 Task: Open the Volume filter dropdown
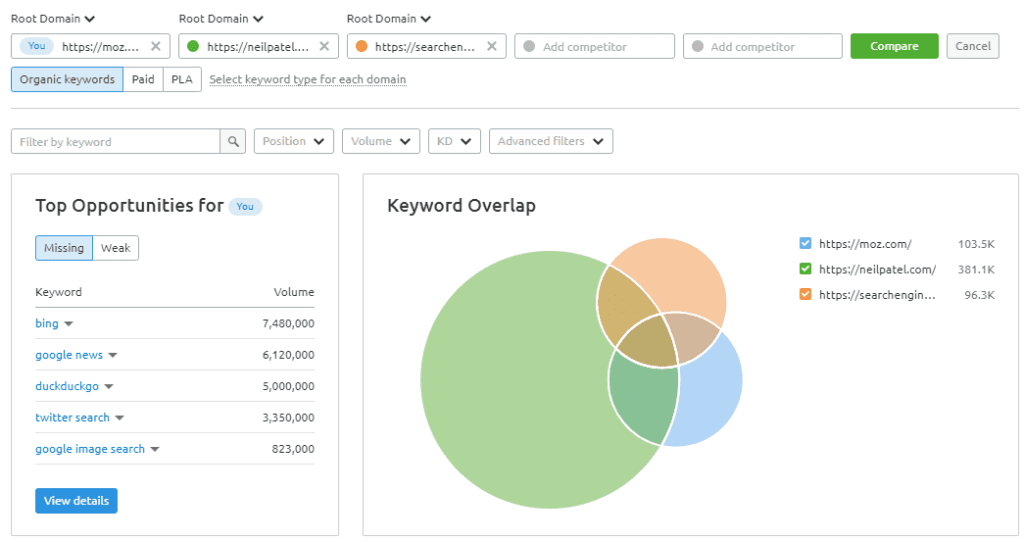[381, 141]
